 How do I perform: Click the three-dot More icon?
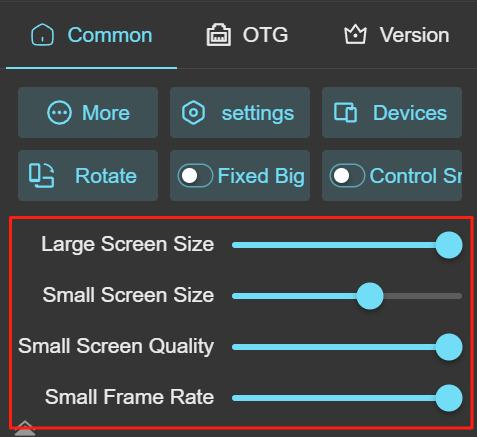coord(59,113)
